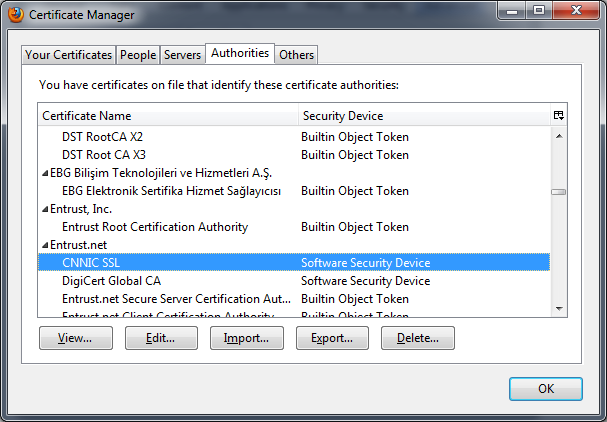Select EBG Elektronik Sertifika Hizmet Sağlayıcısı
This screenshot has width=607, height=422.
(294, 191)
